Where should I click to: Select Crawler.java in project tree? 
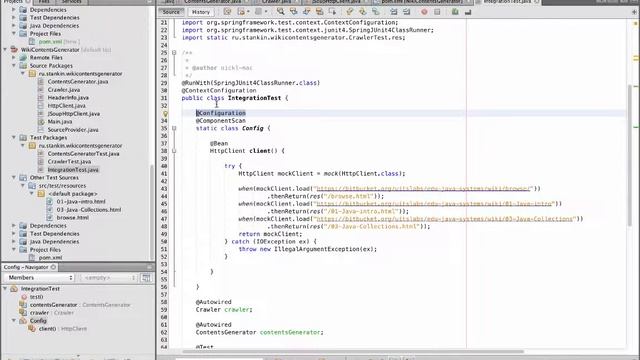click(x=64, y=89)
